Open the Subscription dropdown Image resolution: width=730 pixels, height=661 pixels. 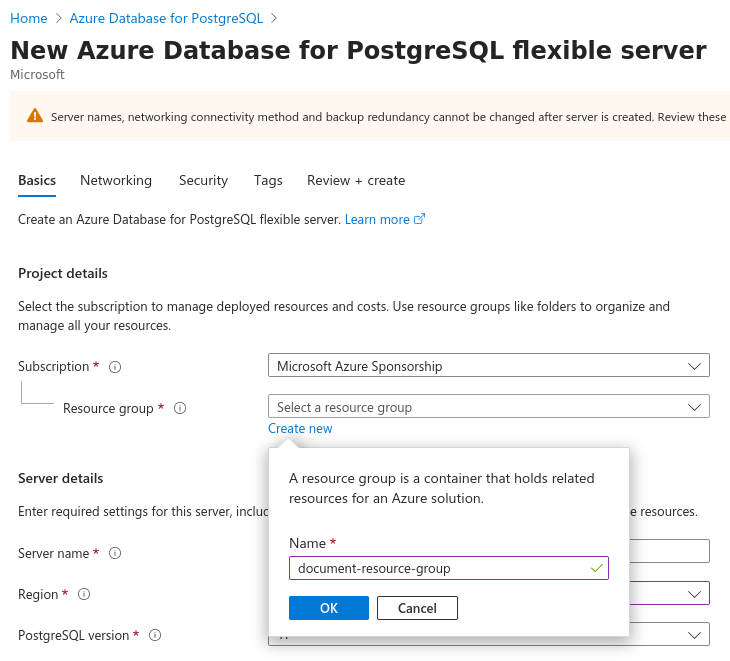click(x=489, y=365)
